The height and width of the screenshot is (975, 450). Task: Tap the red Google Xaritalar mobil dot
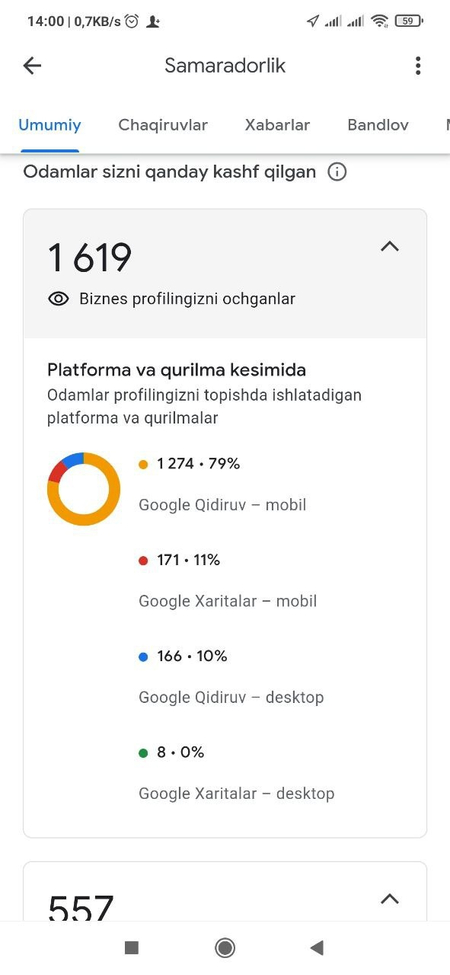click(x=143, y=561)
